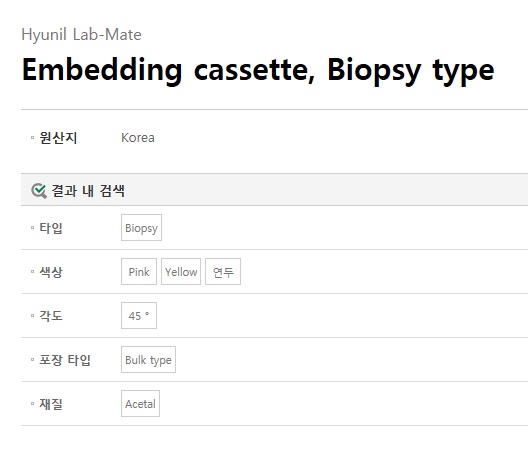Click the bullet marker beside 원산지

[32, 137]
